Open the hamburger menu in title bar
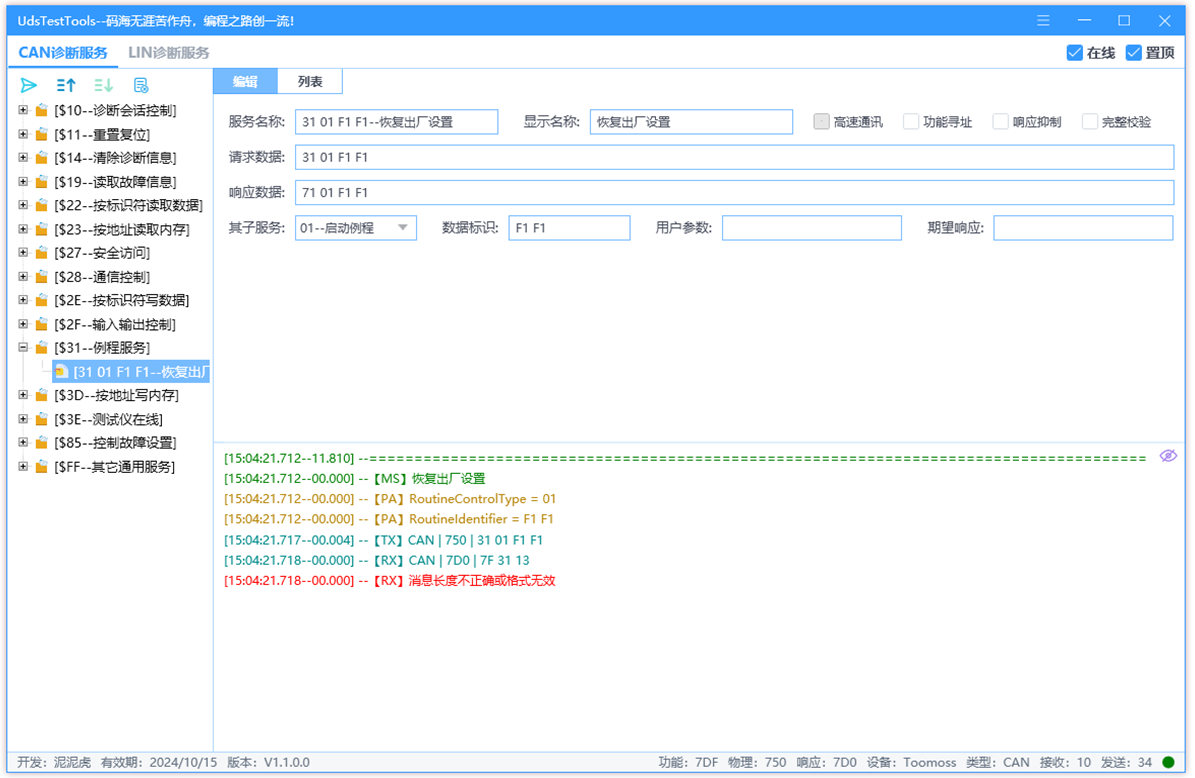Viewport: 1195px width, 778px height. (x=1043, y=21)
